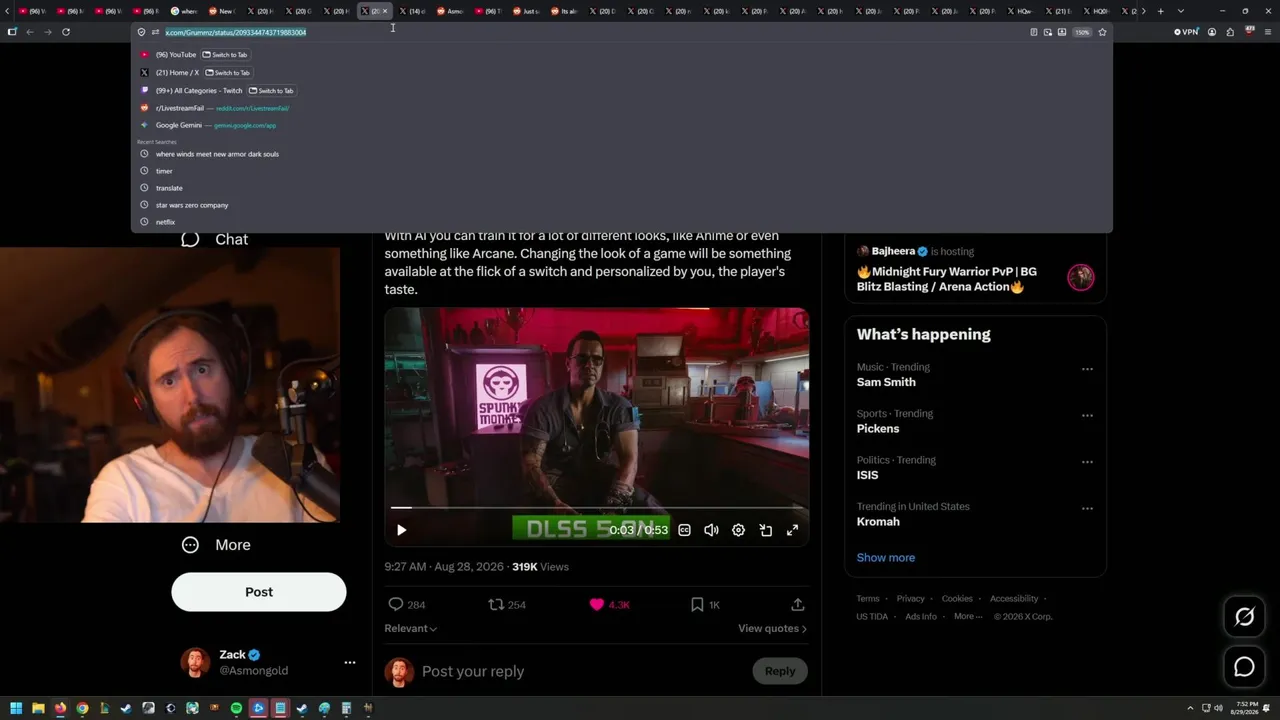Open the Windows Start menu

[16, 708]
